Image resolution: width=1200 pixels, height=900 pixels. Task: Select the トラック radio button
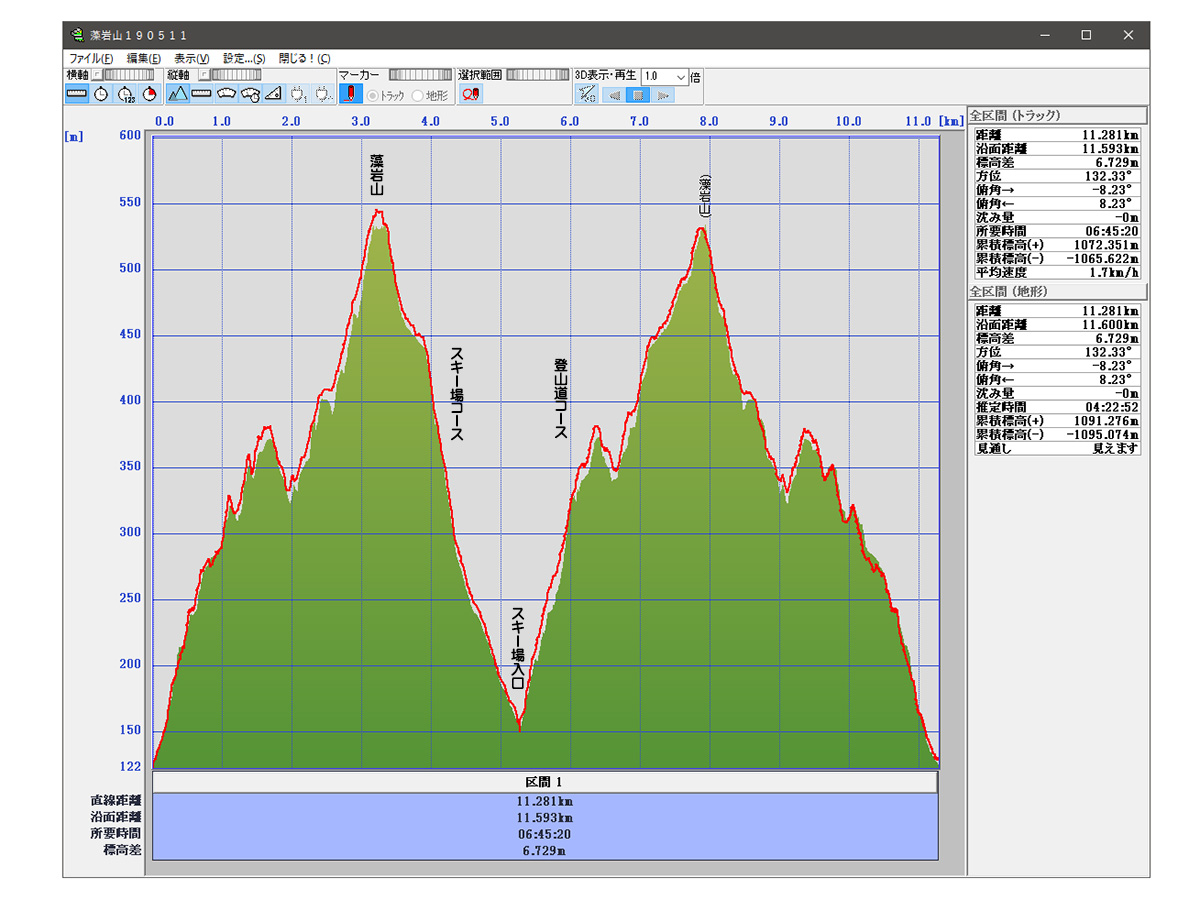[373, 96]
